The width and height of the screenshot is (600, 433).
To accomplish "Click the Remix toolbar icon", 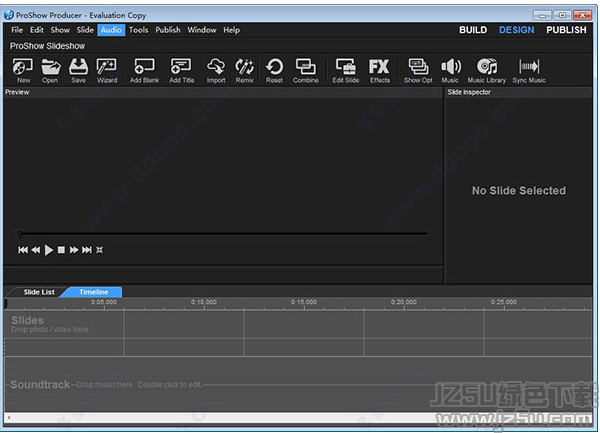I will 245,71.
